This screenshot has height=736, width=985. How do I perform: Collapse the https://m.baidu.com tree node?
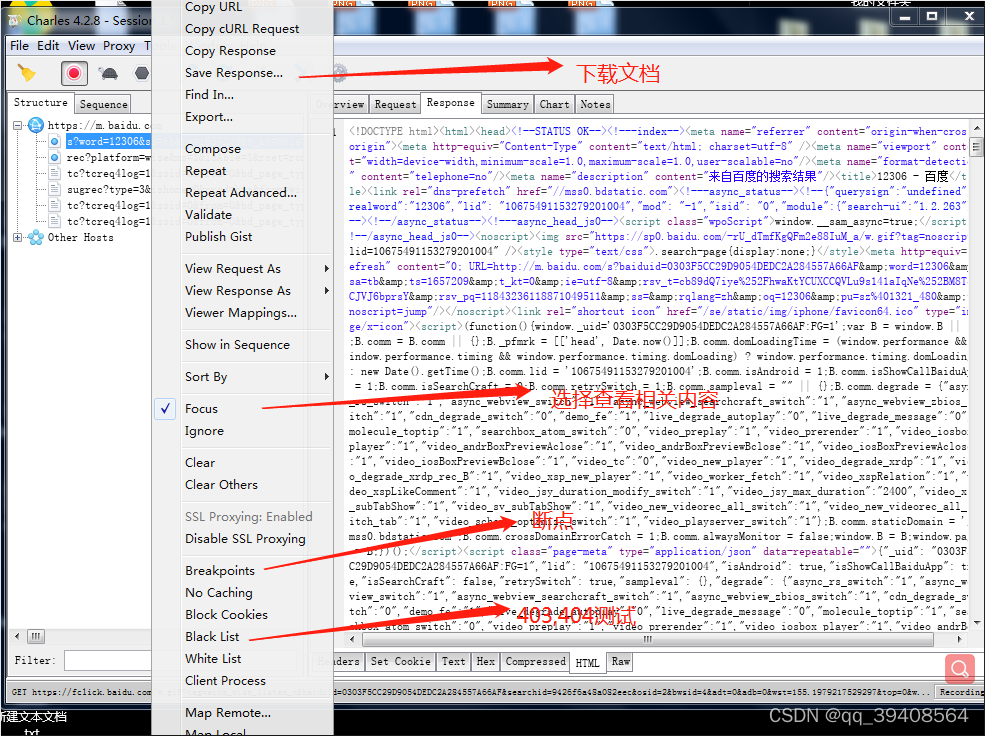tap(18, 125)
